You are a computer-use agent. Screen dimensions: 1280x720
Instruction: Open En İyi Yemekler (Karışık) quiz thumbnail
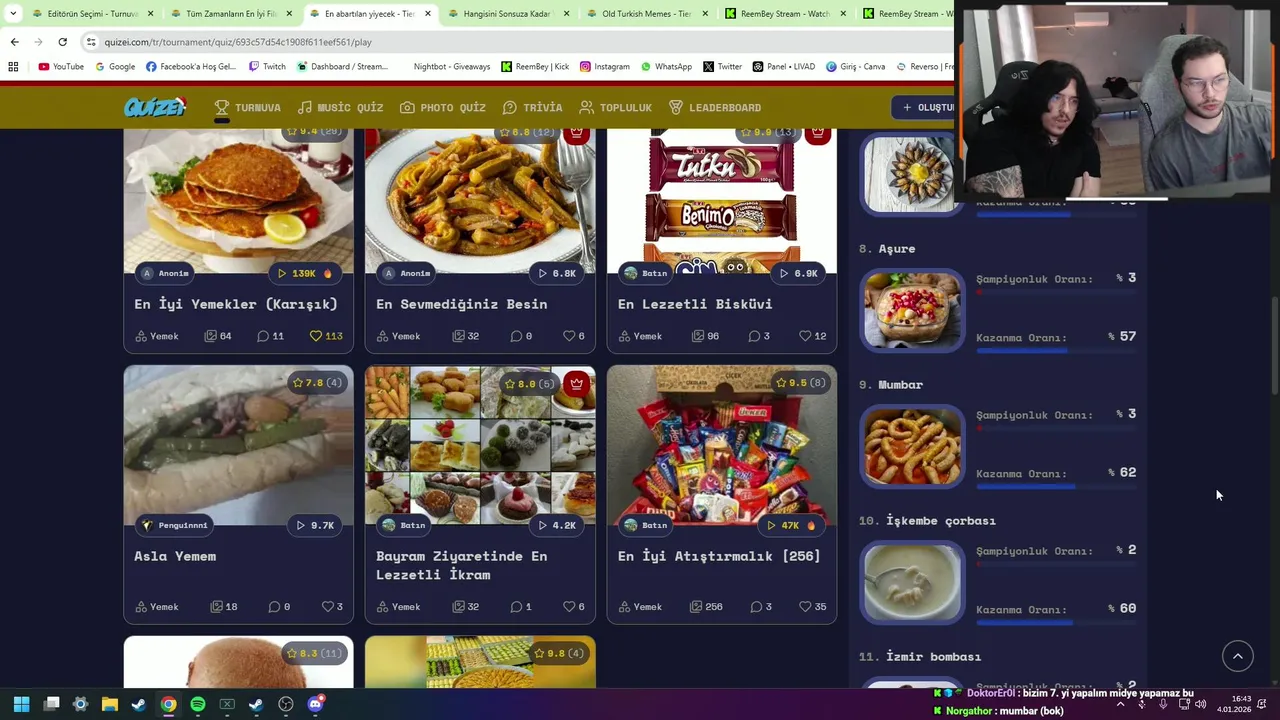[x=238, y=201]
